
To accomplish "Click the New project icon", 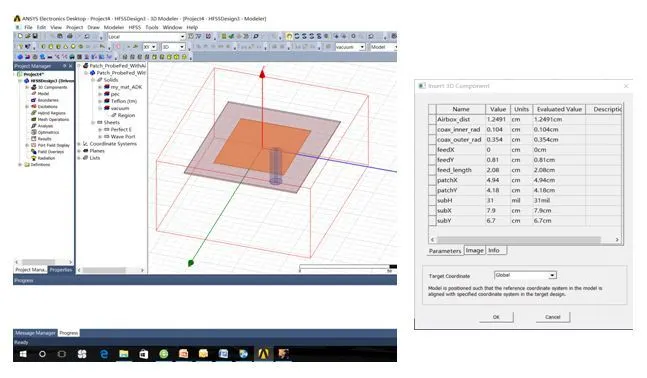I will click(x=20, y=36).
